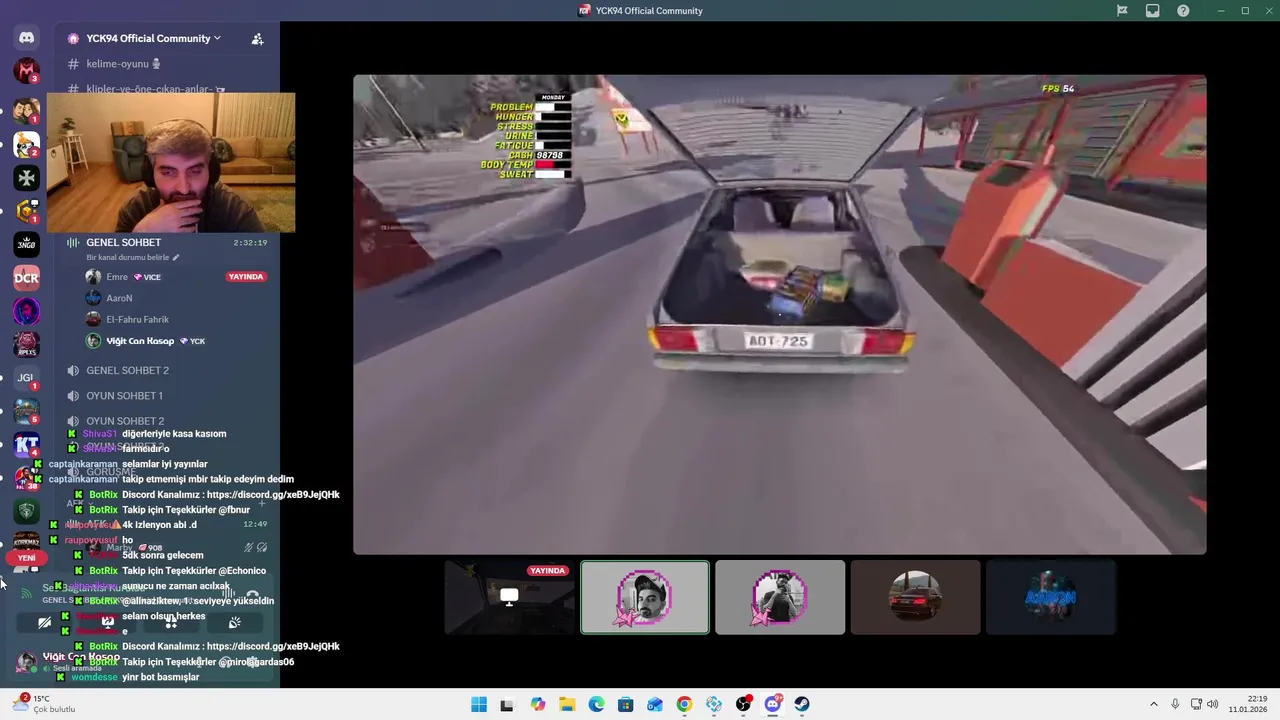Click the floating webcam picture-in-picture
The width and height of the screenshot is (1280, 720).
(x=171, y=162)
